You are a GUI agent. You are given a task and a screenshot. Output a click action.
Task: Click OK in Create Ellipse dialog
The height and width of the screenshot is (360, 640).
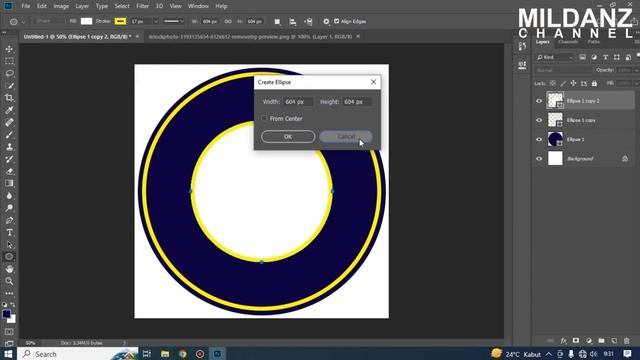[288, 136]
